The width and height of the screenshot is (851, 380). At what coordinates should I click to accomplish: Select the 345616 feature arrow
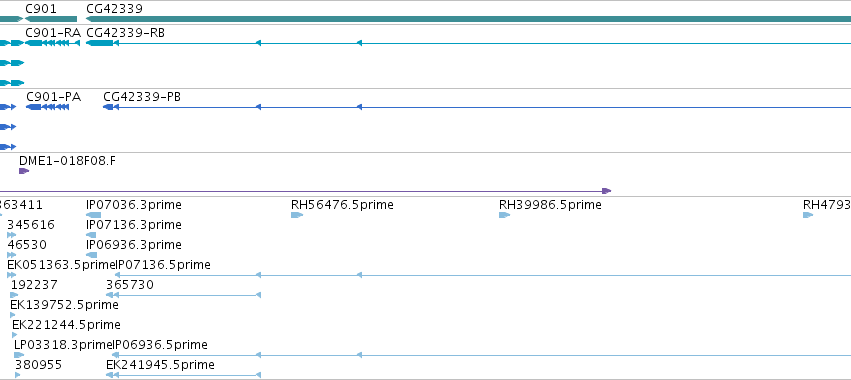(x=11, y=235)
